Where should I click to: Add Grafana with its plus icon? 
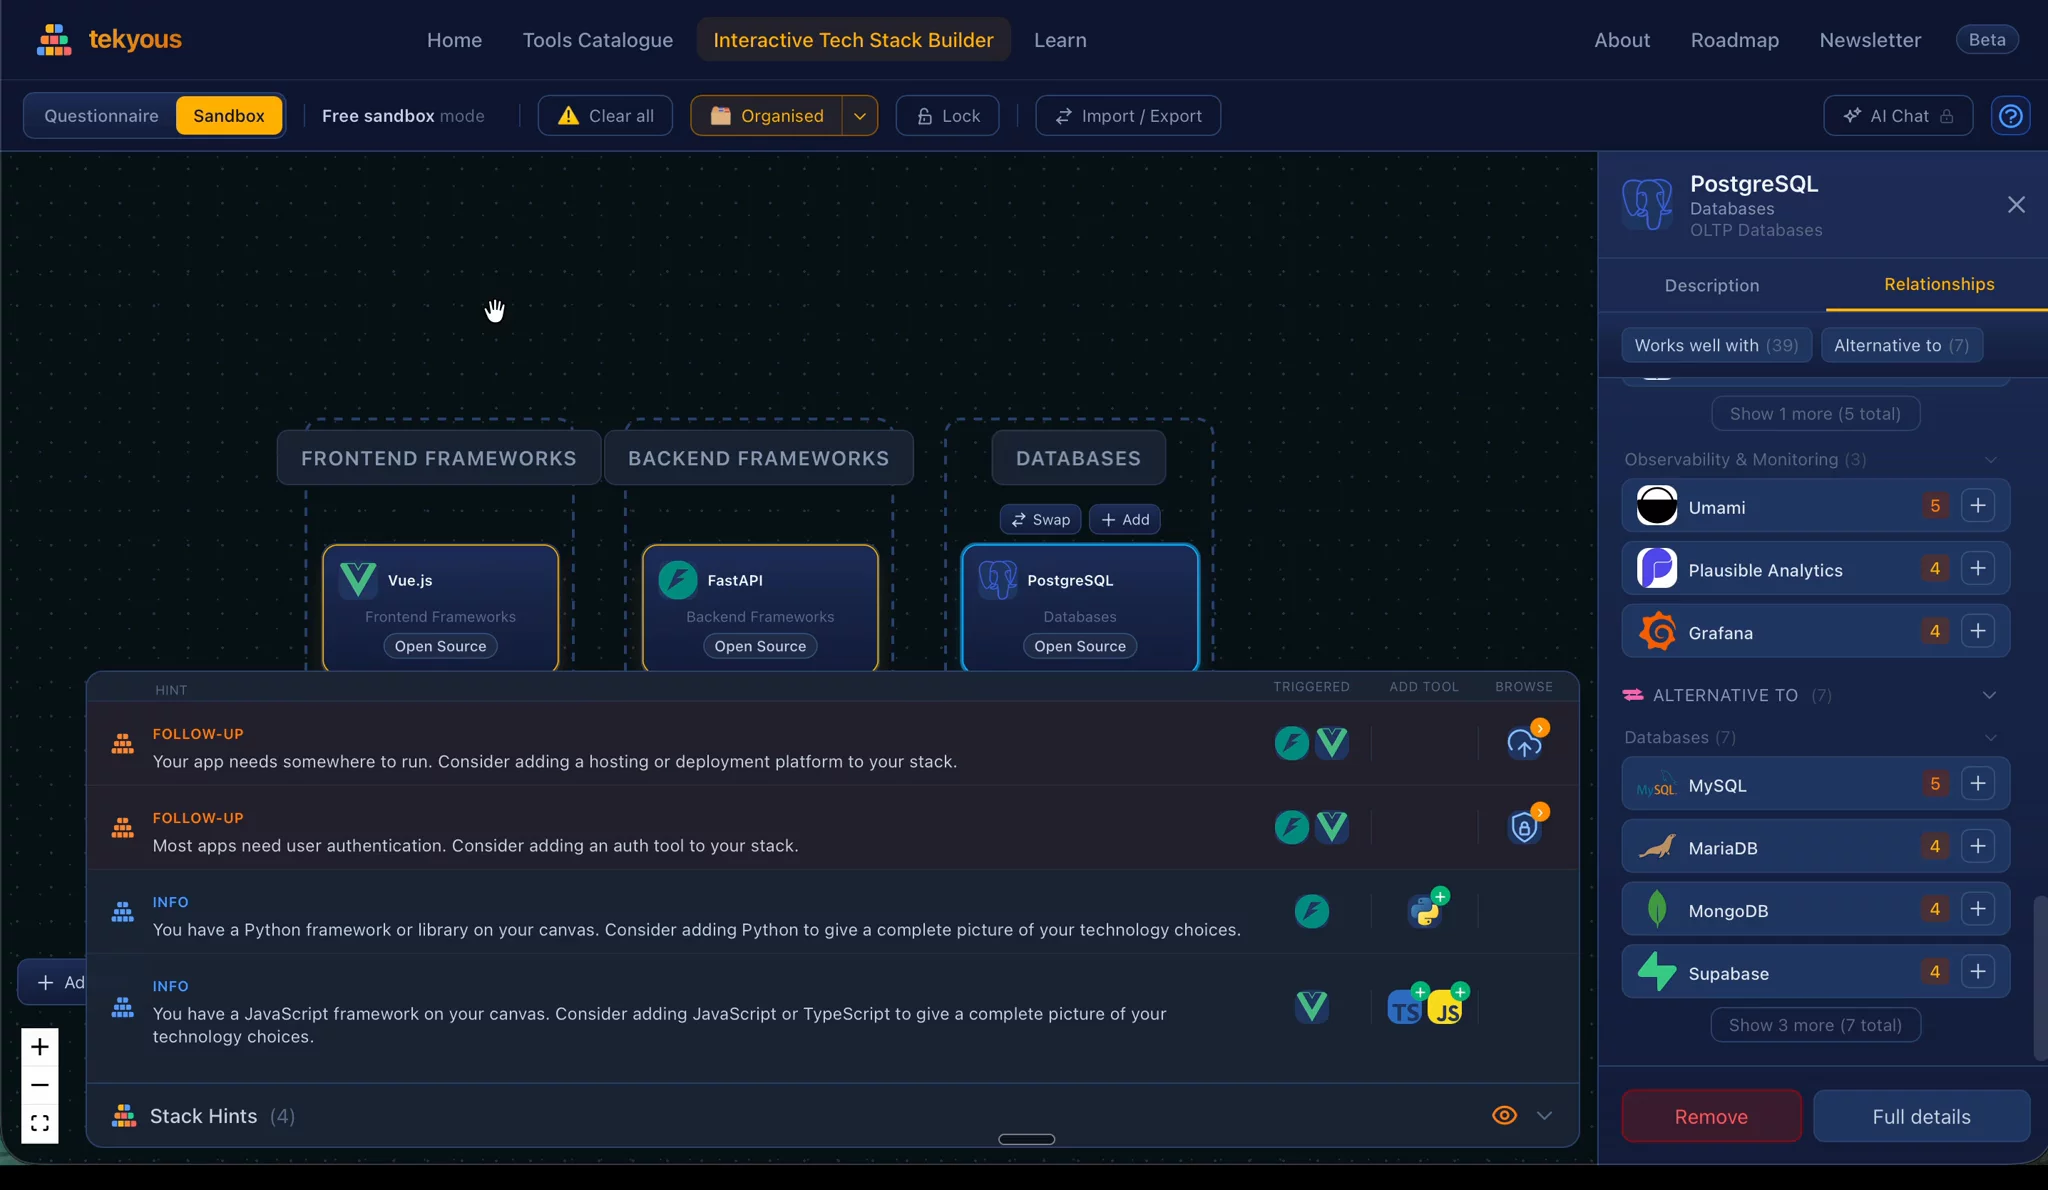(1977, 631)
